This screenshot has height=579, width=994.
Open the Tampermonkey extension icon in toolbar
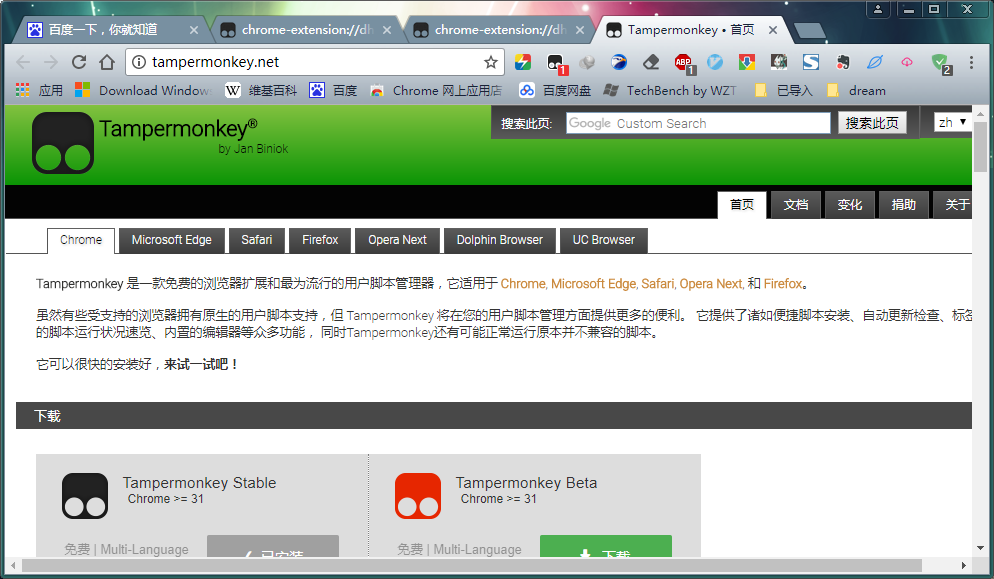(555, 62)
